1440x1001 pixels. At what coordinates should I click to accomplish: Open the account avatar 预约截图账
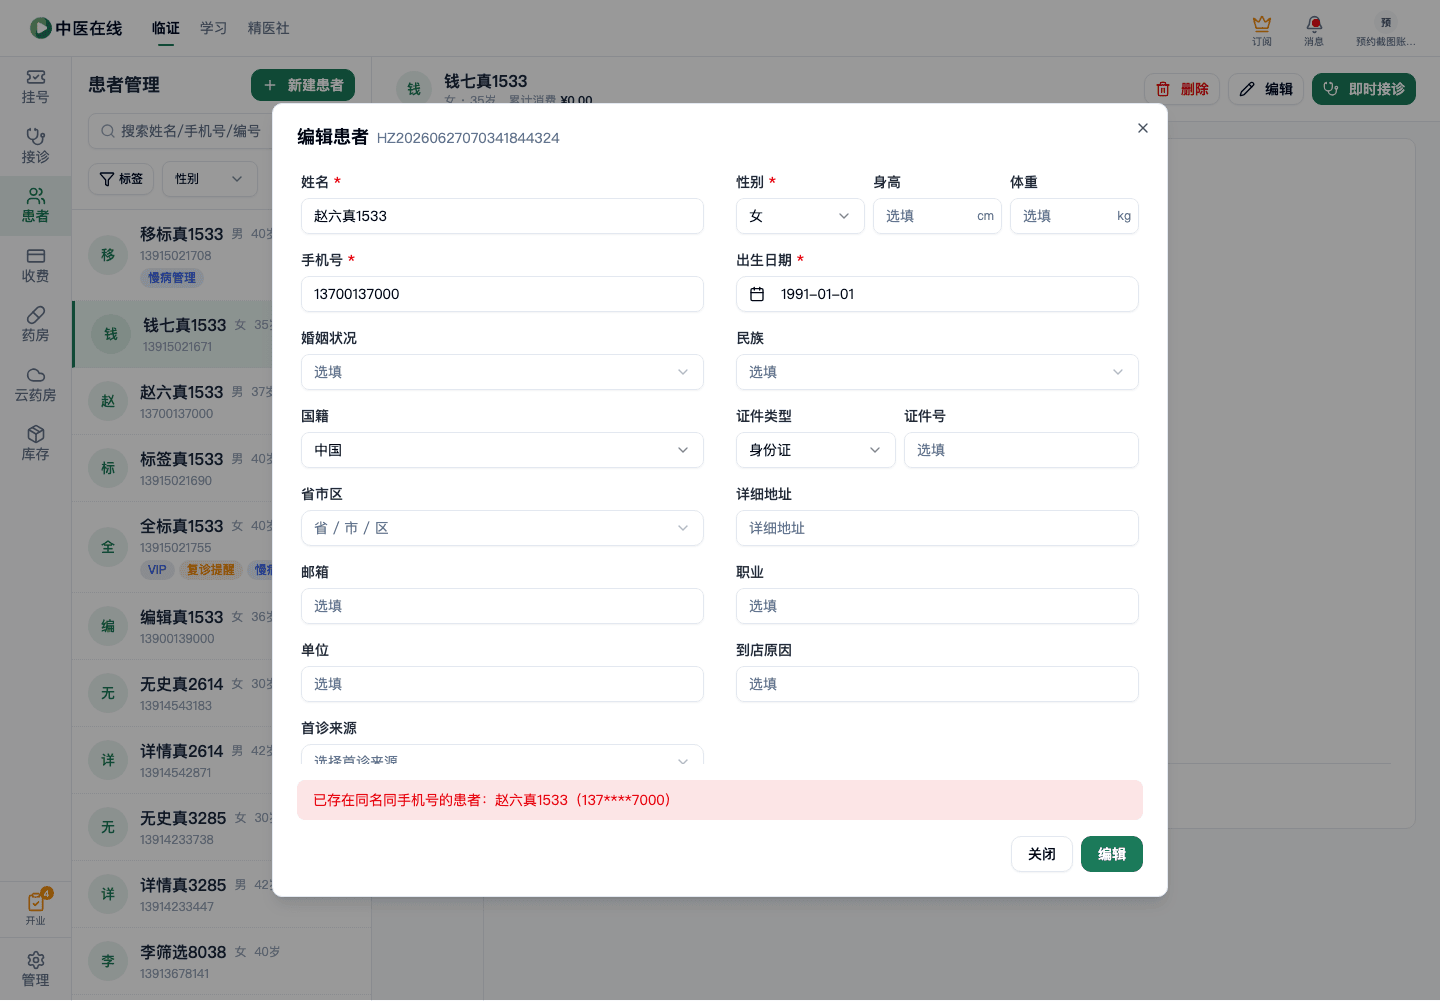1385,30
